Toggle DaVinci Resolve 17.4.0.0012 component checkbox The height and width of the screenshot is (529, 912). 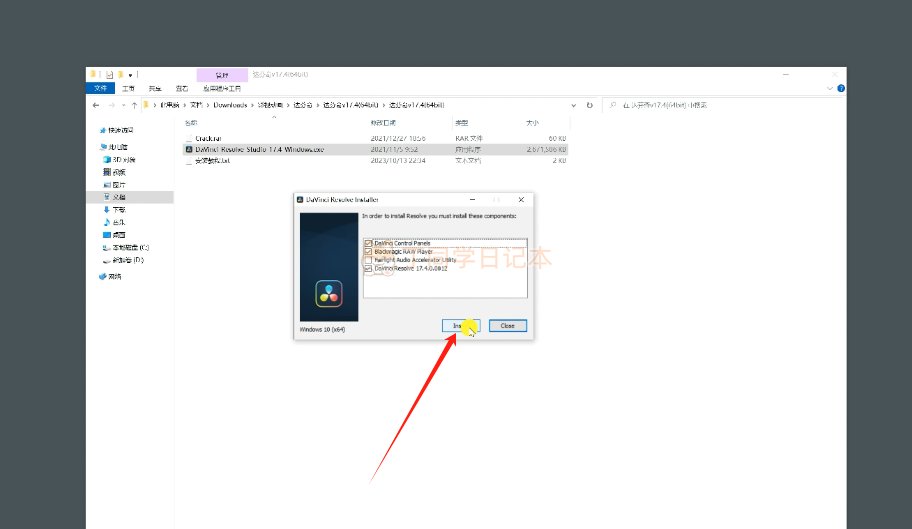[368, 269]
